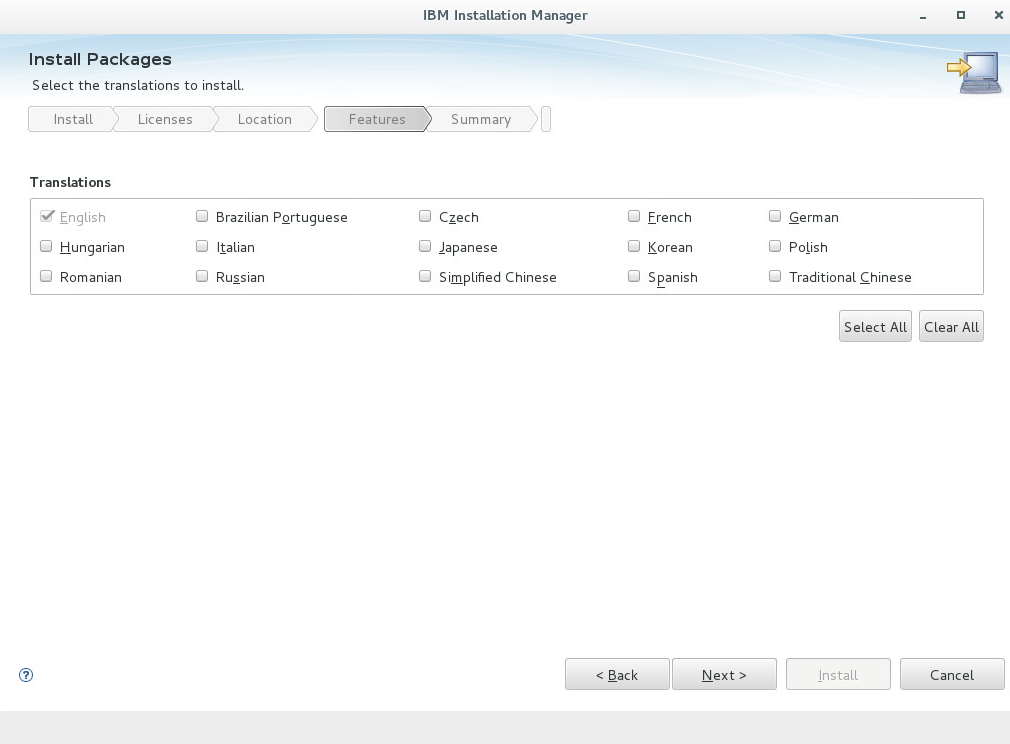Select the Russian translation checkbox
Viewport: 1010px width, 744px height.
(x=202, y=276)
